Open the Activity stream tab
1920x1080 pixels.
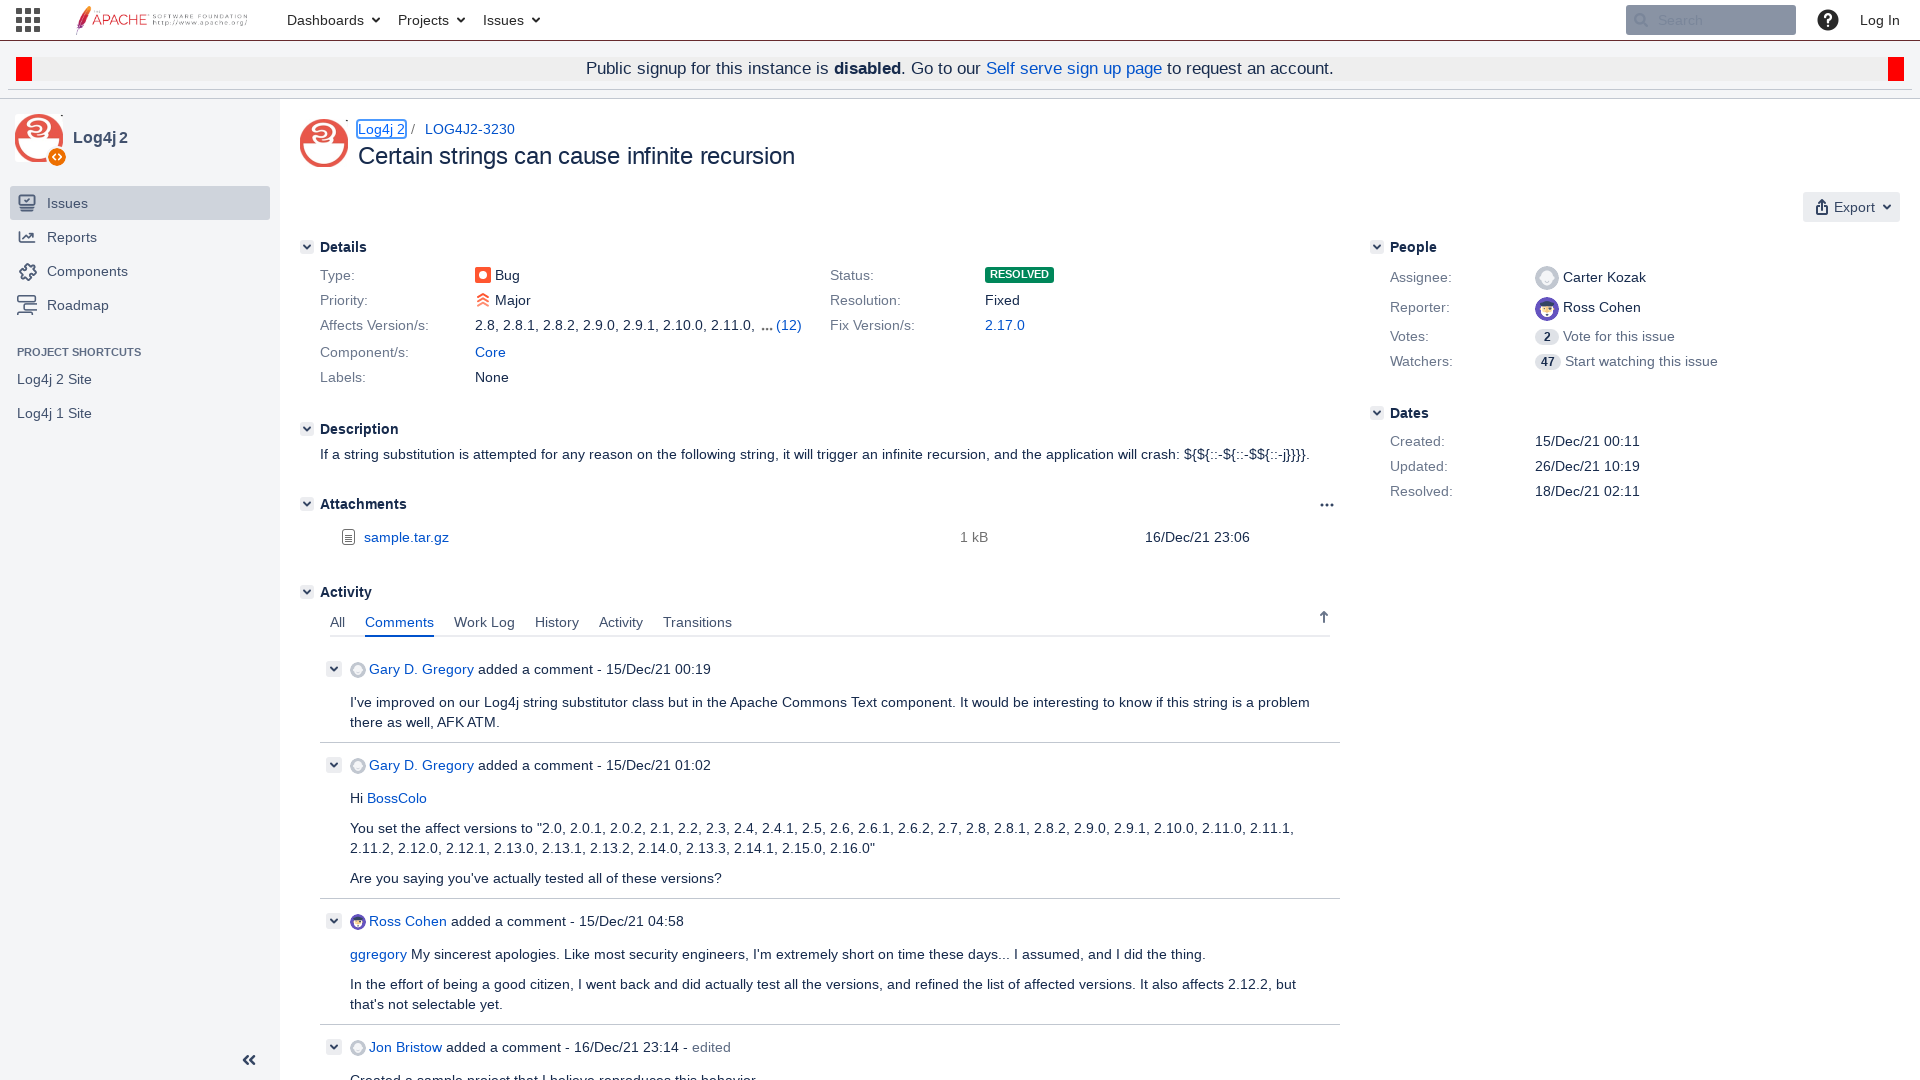[621, 622]
